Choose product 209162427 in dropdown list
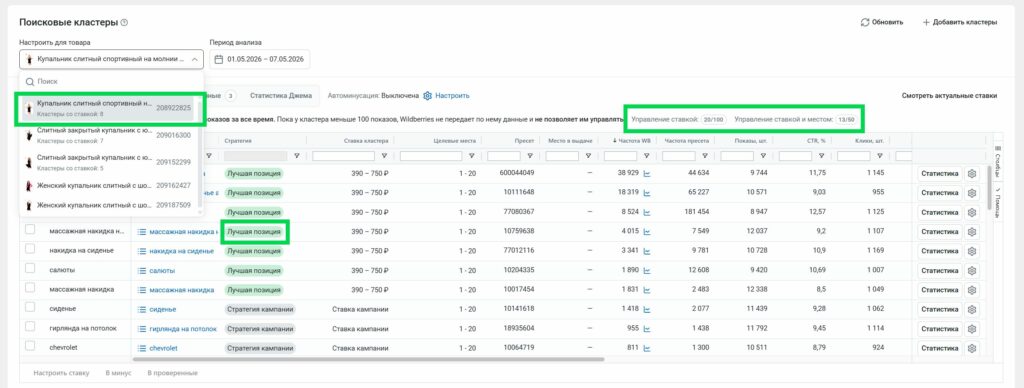 [x=108, y=186]
